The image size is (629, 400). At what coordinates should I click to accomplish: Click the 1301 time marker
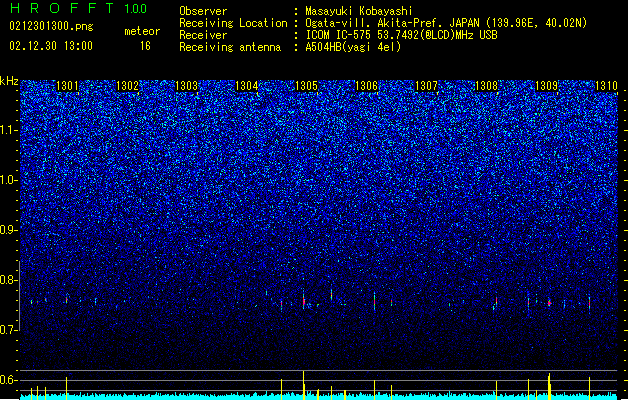(67, 86)
